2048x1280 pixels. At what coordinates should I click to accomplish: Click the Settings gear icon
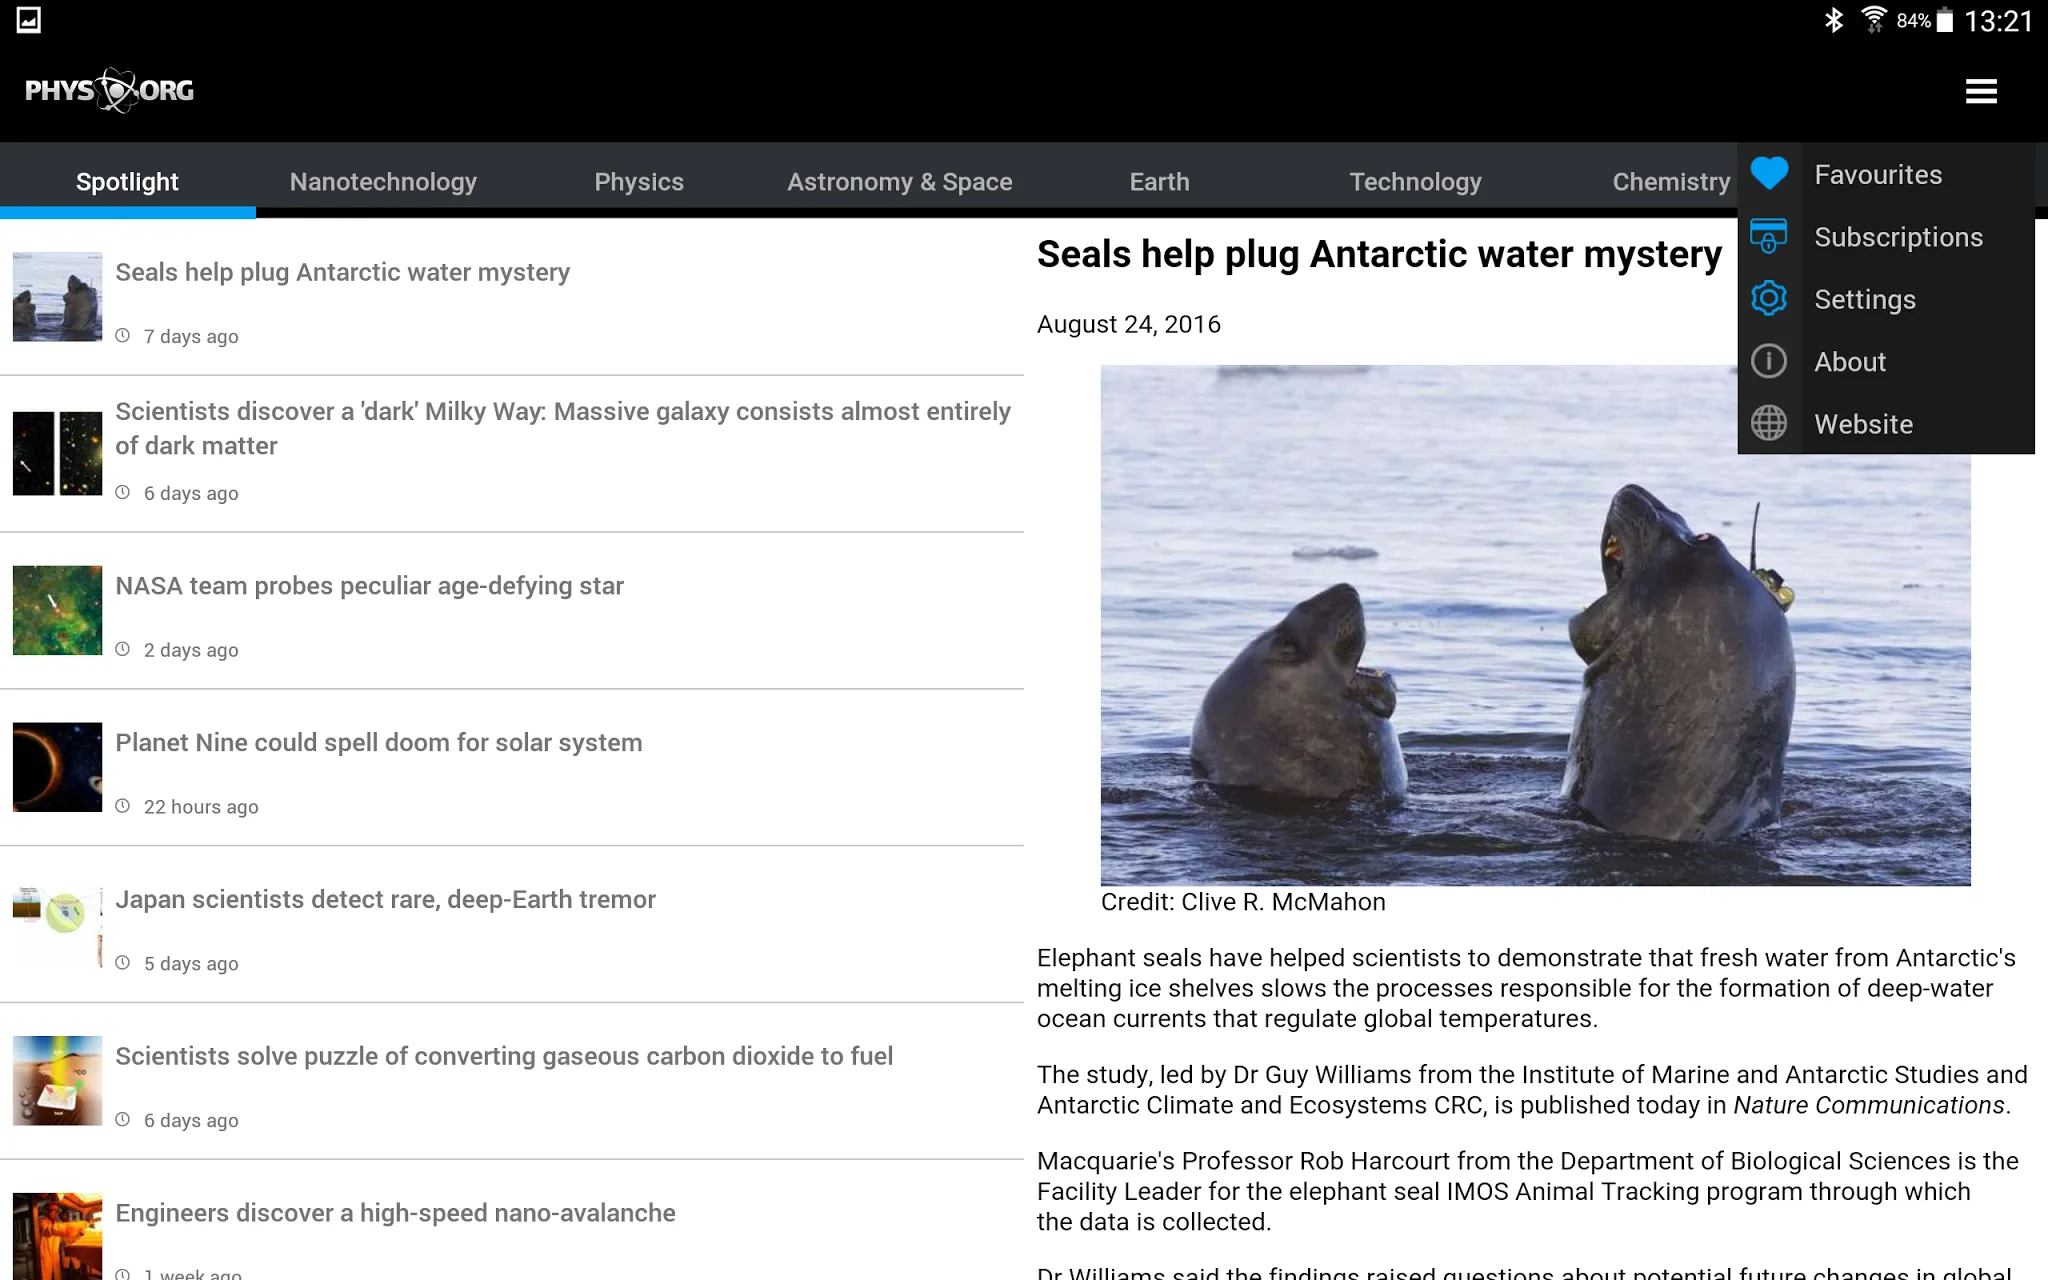pos(1769,299)
